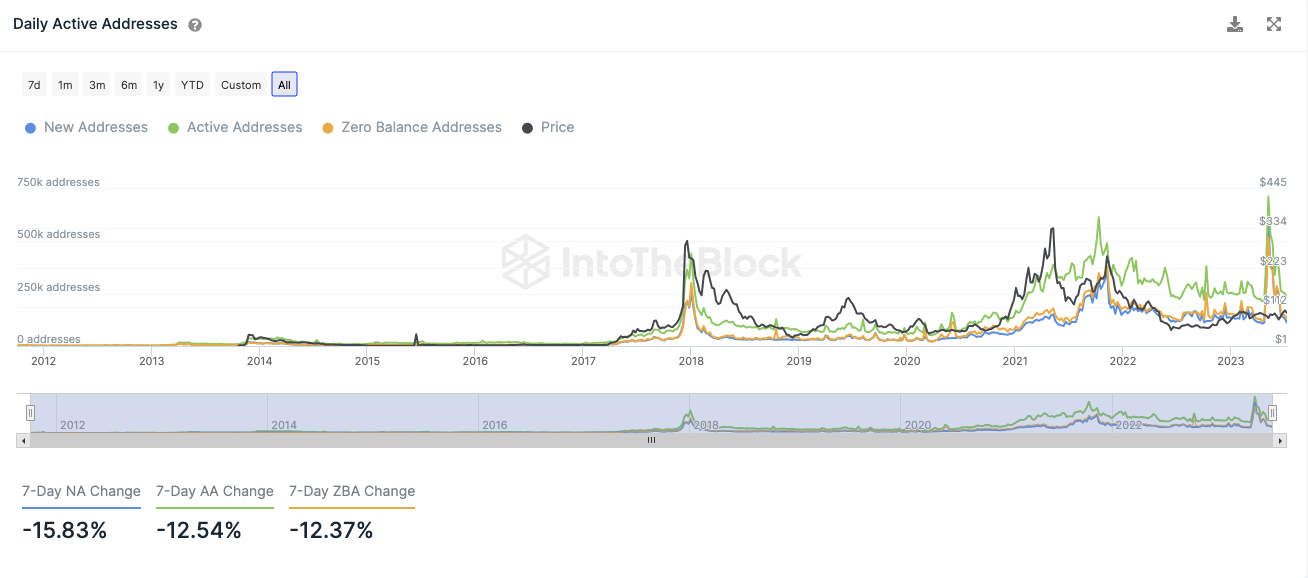Hide the Price line series
The height and width of the screenshot is (578, 1308).
point(548,127)
